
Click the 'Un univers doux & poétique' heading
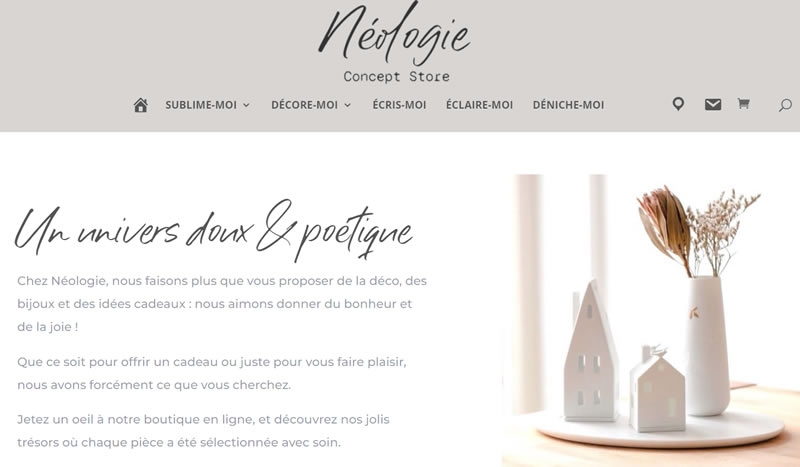[x=213, y=230]
